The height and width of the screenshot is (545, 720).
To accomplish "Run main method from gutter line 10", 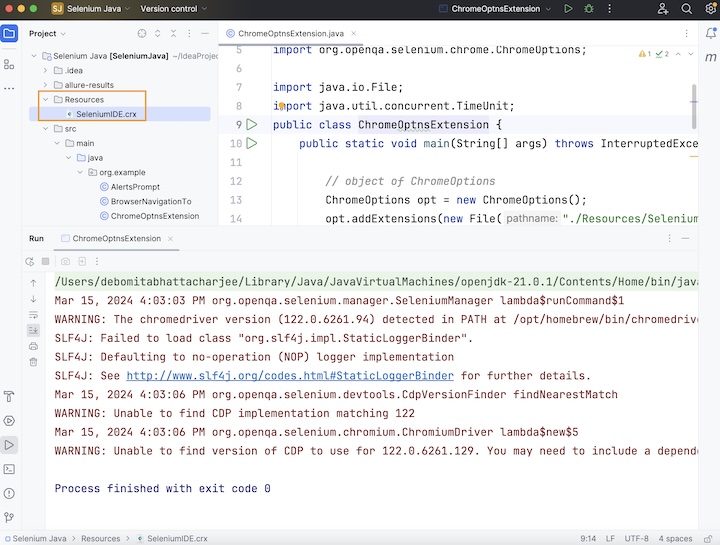I will 252,143.
